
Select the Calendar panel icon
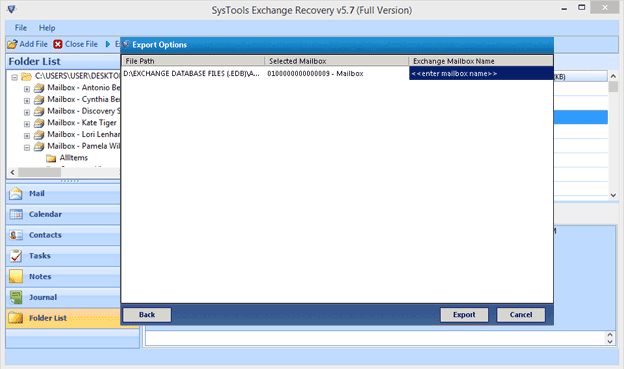(x=16, y=215)
